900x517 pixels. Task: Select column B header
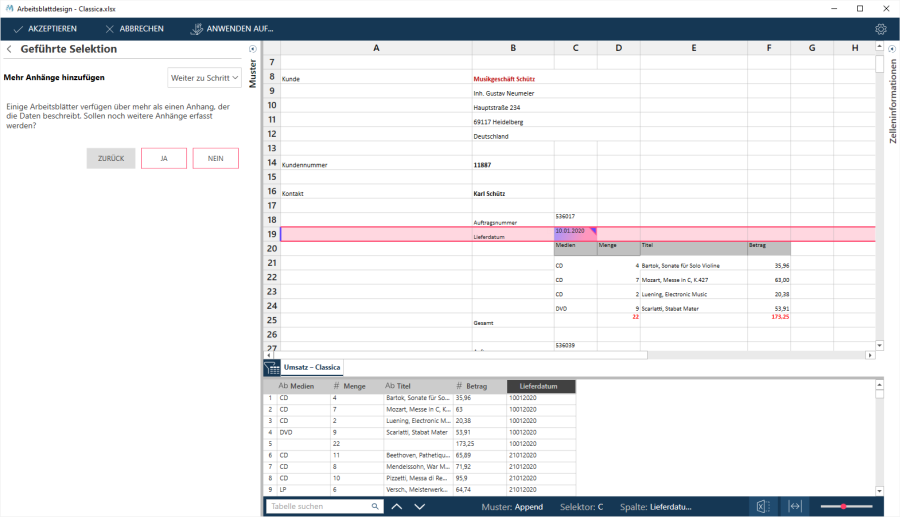pyautogui.click(x=513, y=48)
